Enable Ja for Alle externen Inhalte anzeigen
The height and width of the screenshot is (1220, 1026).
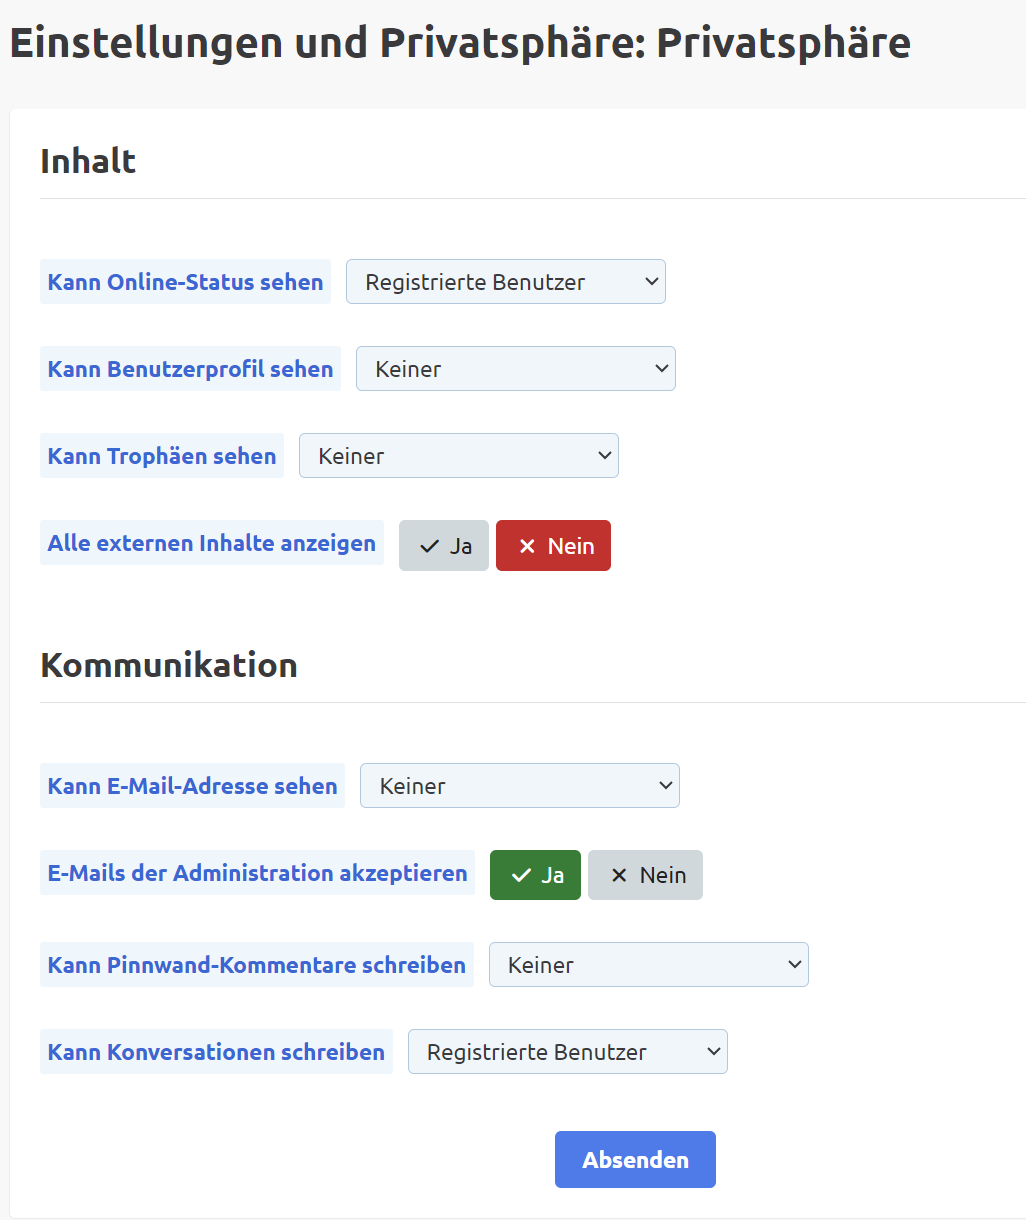[444, 546]
